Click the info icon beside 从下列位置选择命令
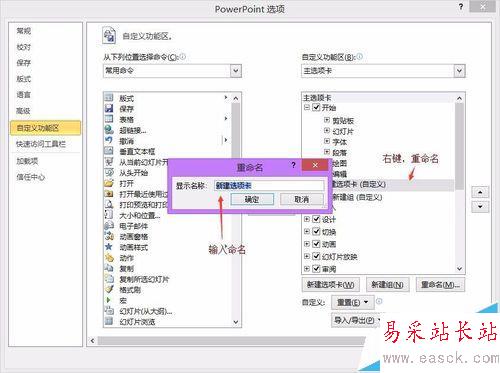The image size is (500, 373). point(183,57)
